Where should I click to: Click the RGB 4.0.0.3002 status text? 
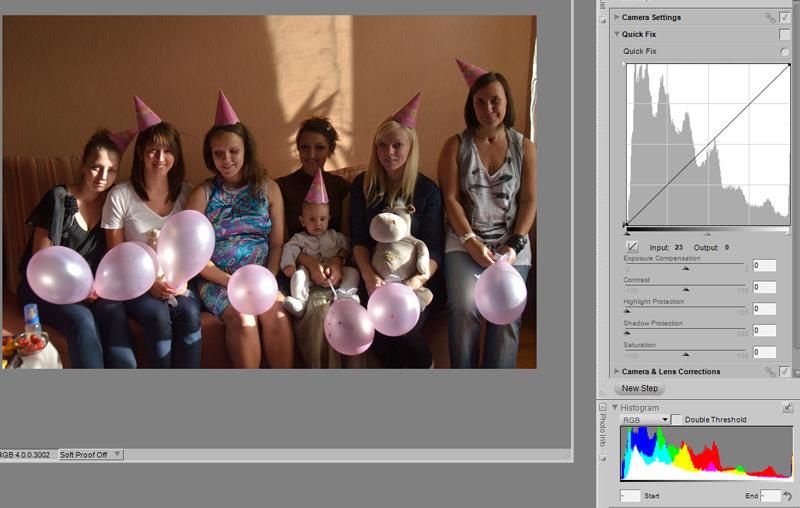point(25,454)
